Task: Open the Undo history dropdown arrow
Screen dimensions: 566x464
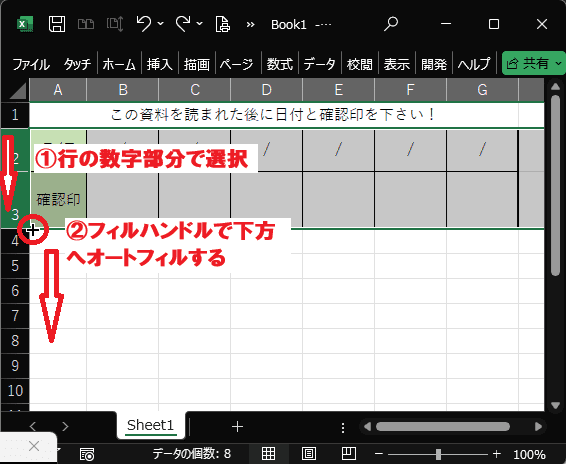Action: (161, 24)
